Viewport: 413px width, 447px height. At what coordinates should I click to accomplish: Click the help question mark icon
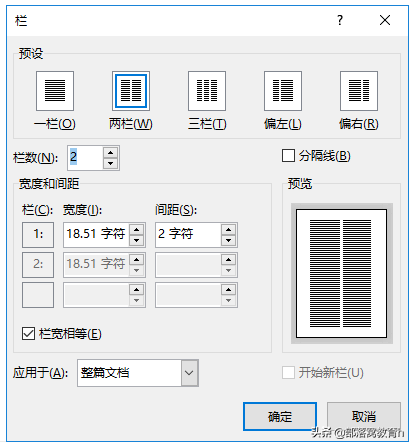pos(340,20)
